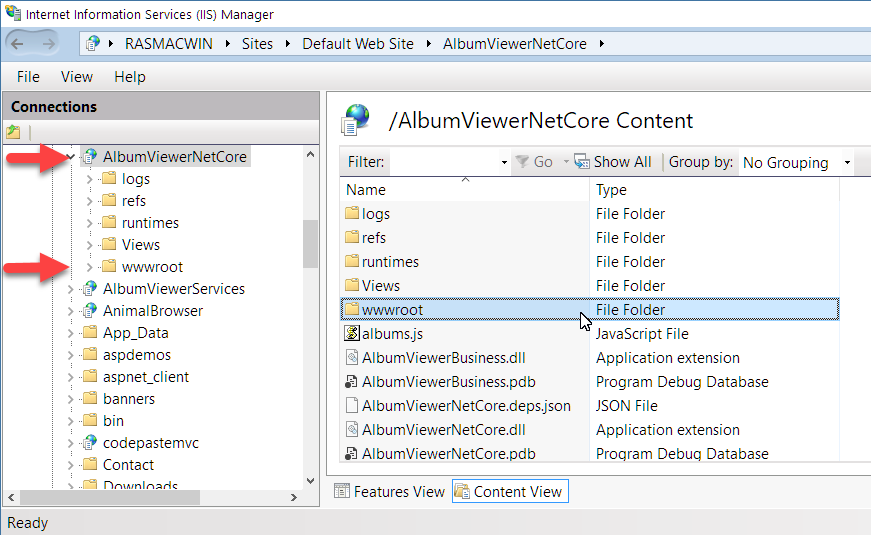
Task: Open the File menu
Action: pyautogui.click(x=28, y=77)
